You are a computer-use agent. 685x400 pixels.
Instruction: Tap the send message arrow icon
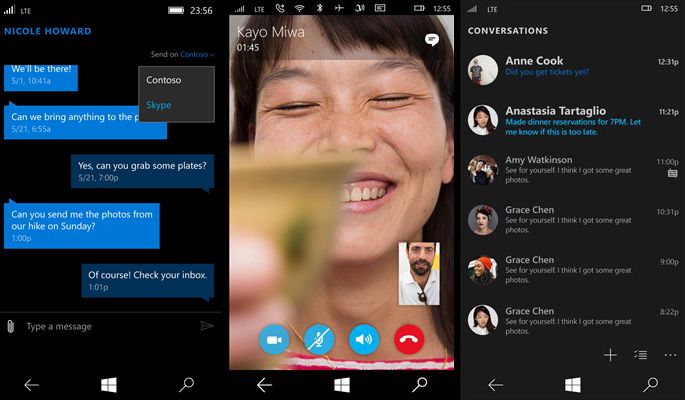[x=207, y=326]
